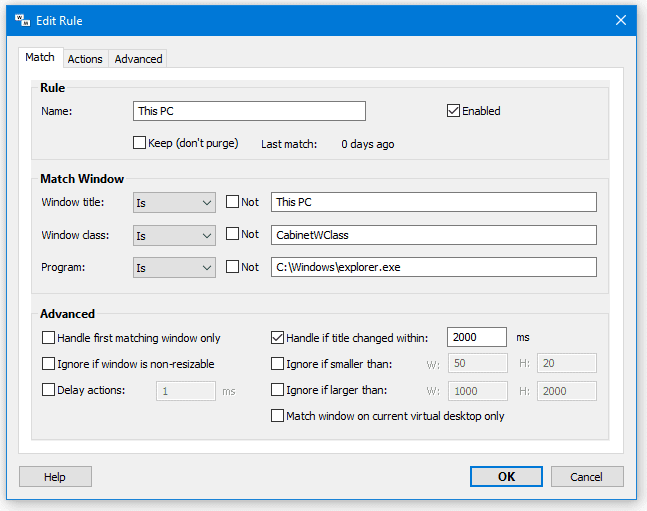Screen dimensions: 647x511
Task: Expand the Window class match type dropdown
Action: [x=174, y=235]
